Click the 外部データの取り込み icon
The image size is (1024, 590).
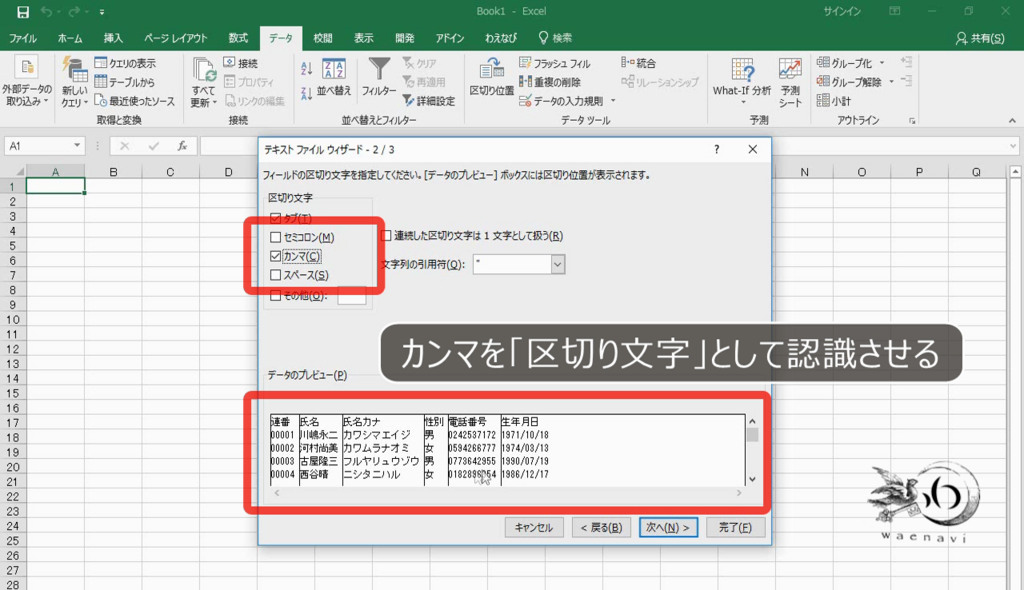(x=27, y=67)
